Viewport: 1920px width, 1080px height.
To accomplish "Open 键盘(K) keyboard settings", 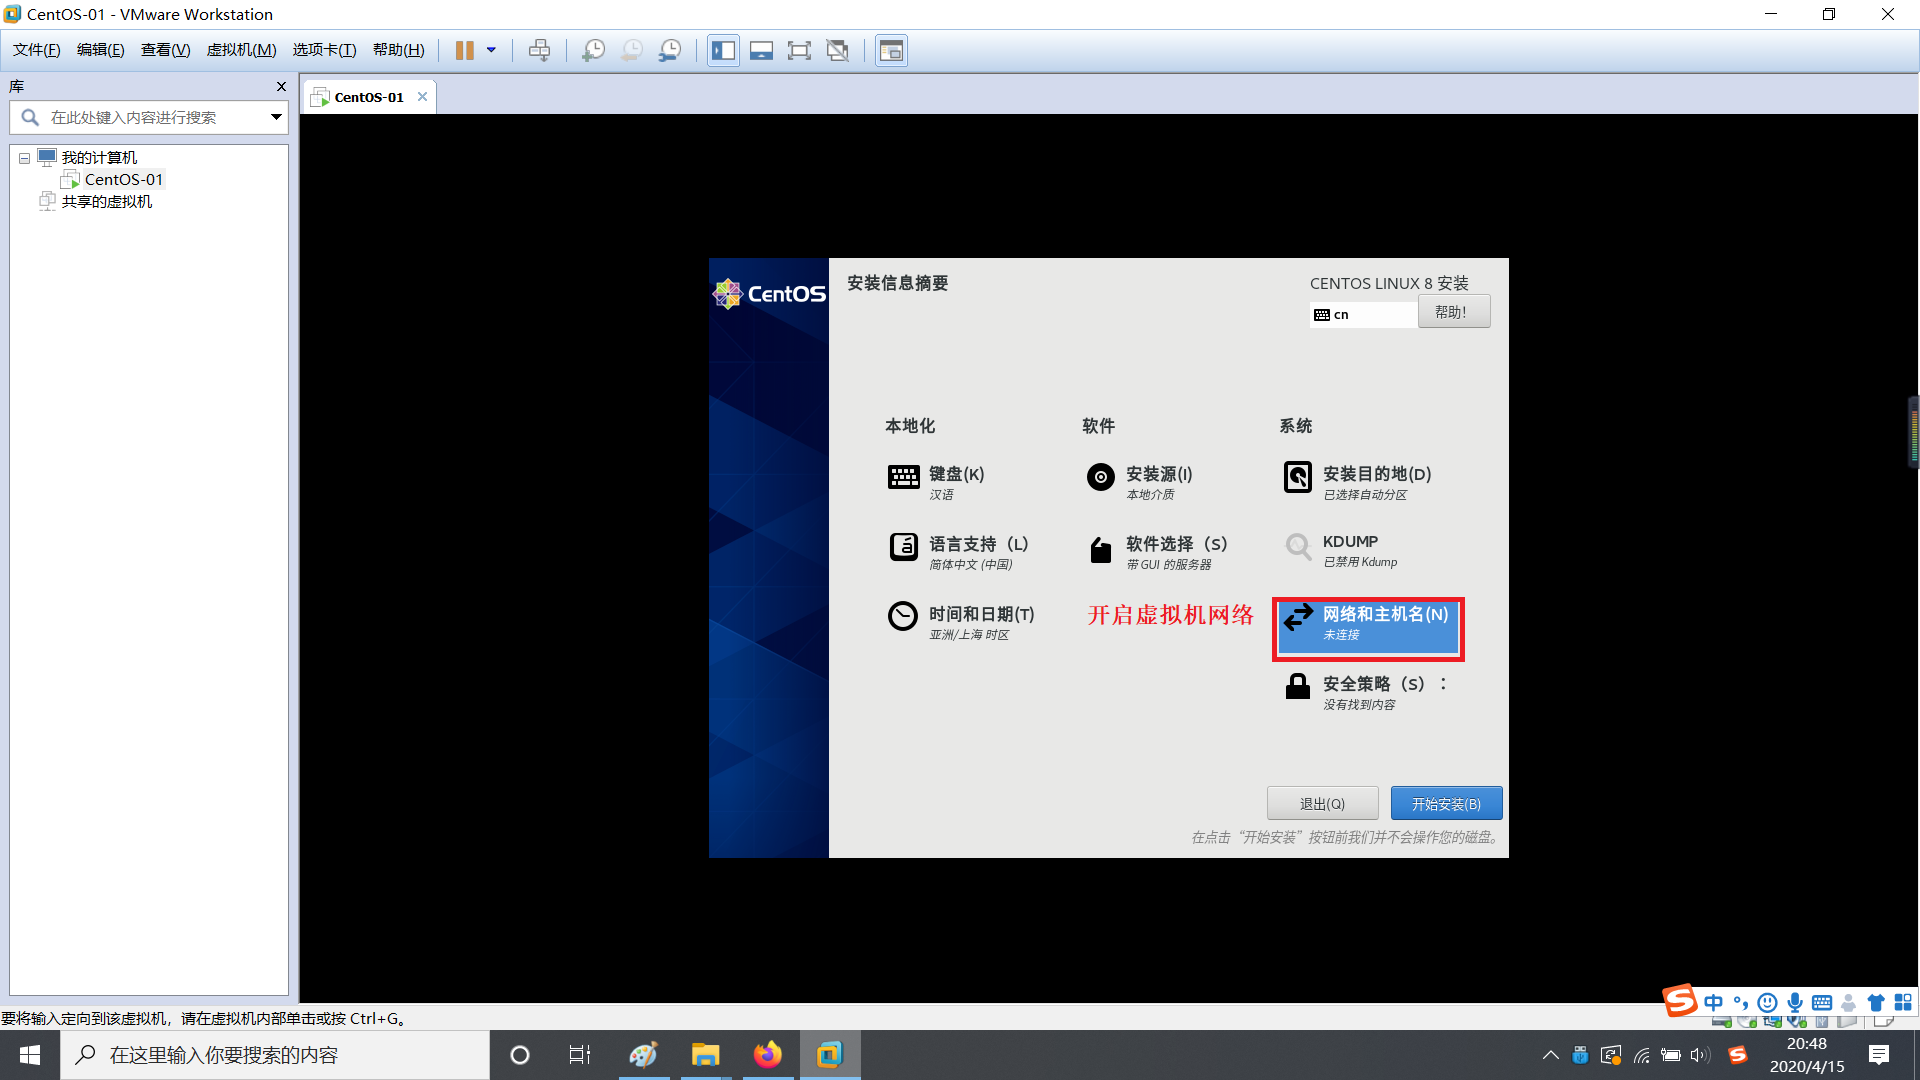I will (x=937, y=481).
